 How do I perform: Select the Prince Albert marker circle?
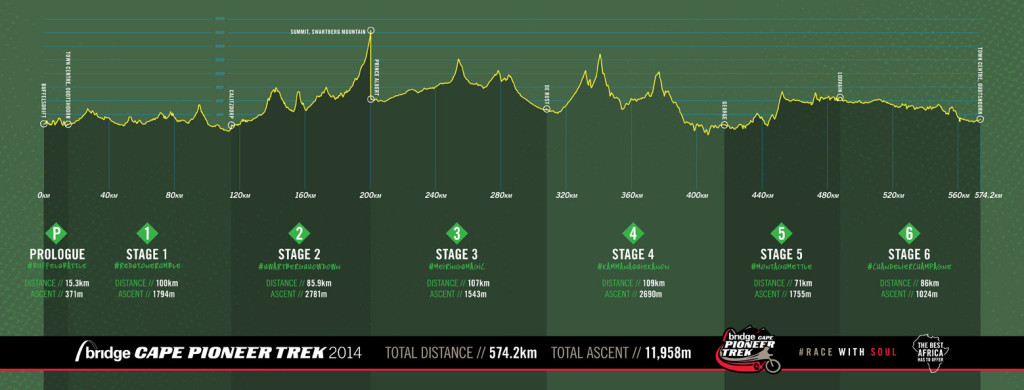pos(371,99)
